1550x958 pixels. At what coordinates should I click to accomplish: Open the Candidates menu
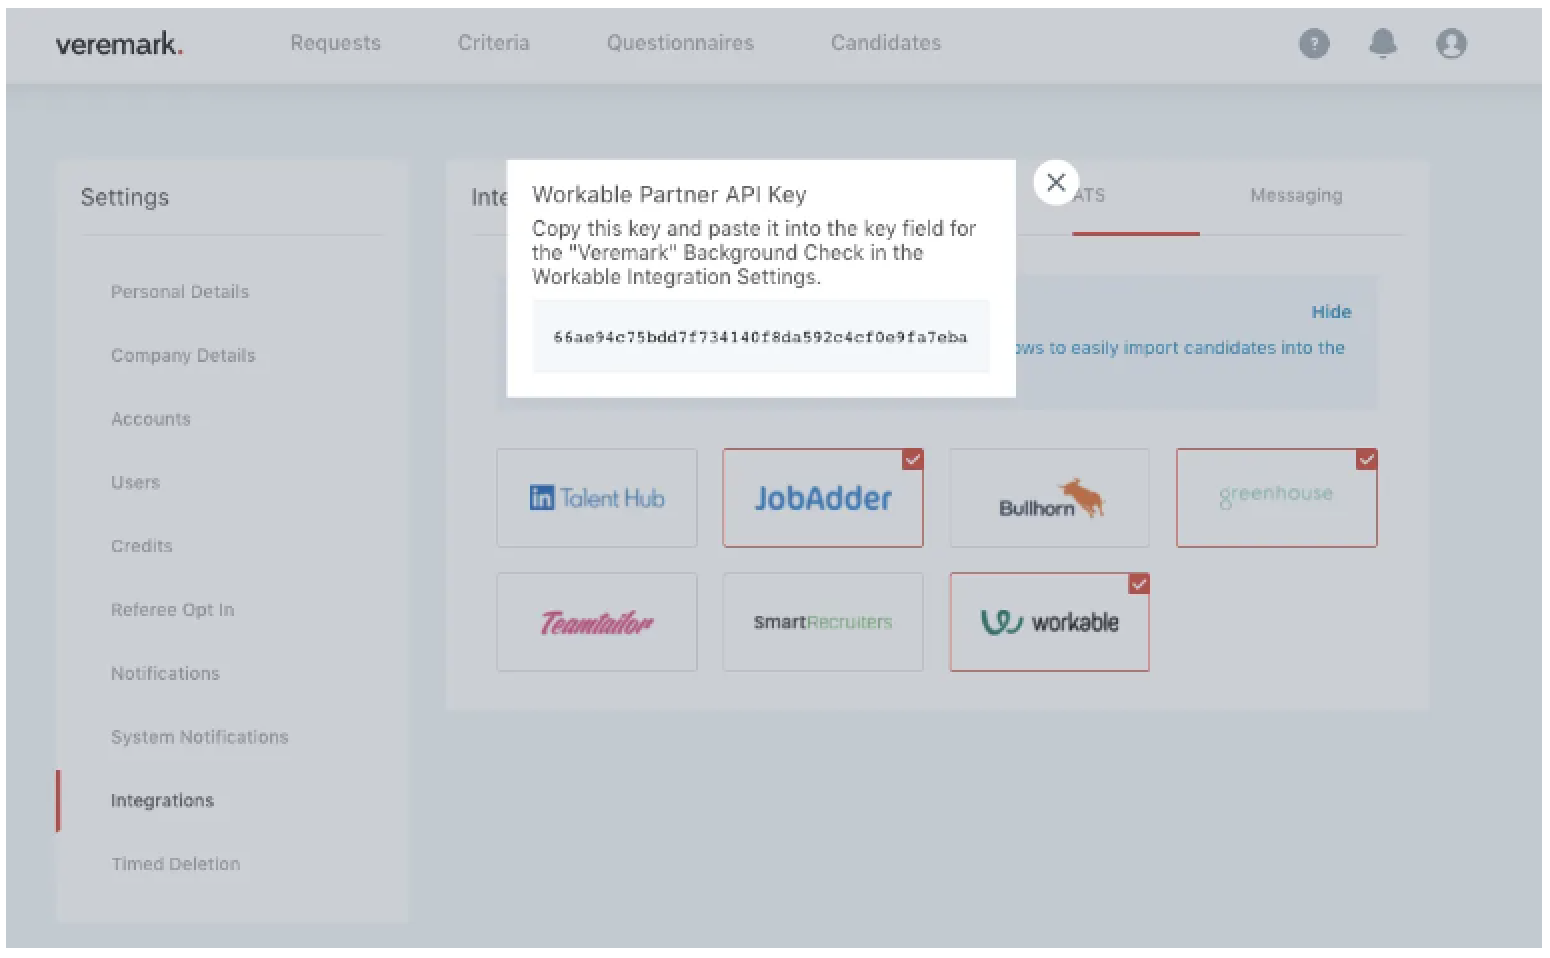[x=886, y=43]
